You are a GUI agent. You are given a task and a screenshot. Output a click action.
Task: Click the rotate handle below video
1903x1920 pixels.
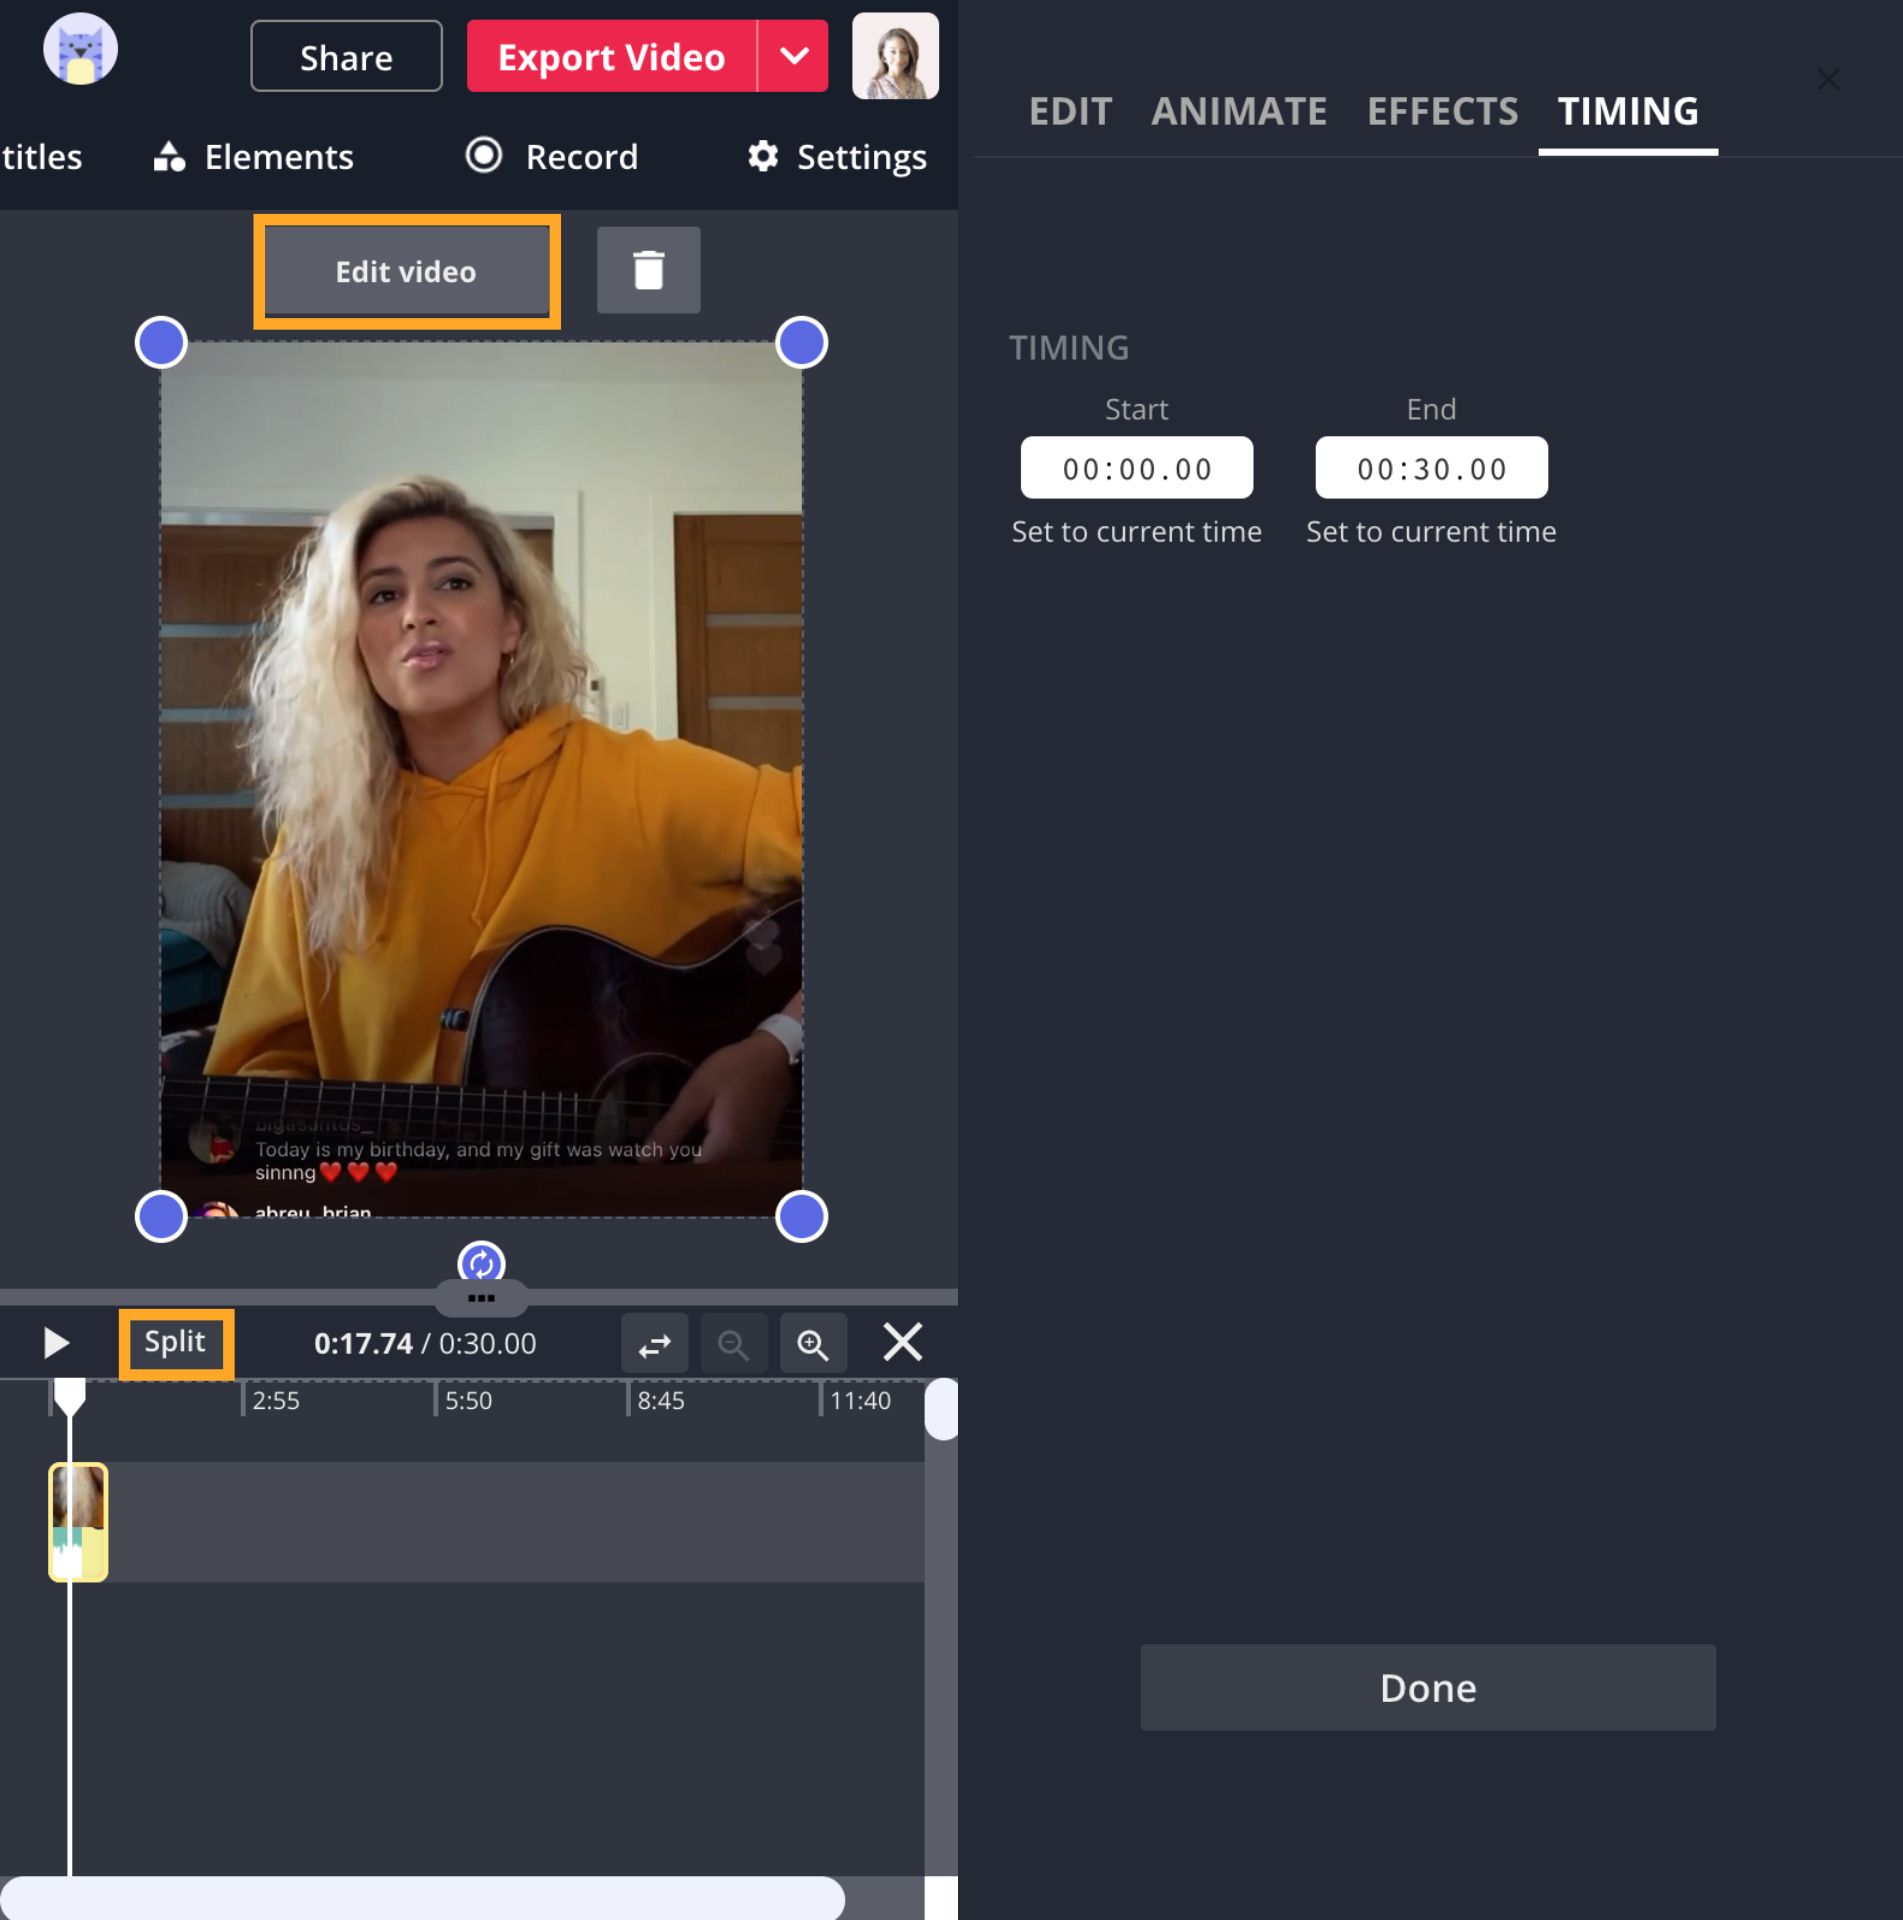click(x=481, y=1263)
